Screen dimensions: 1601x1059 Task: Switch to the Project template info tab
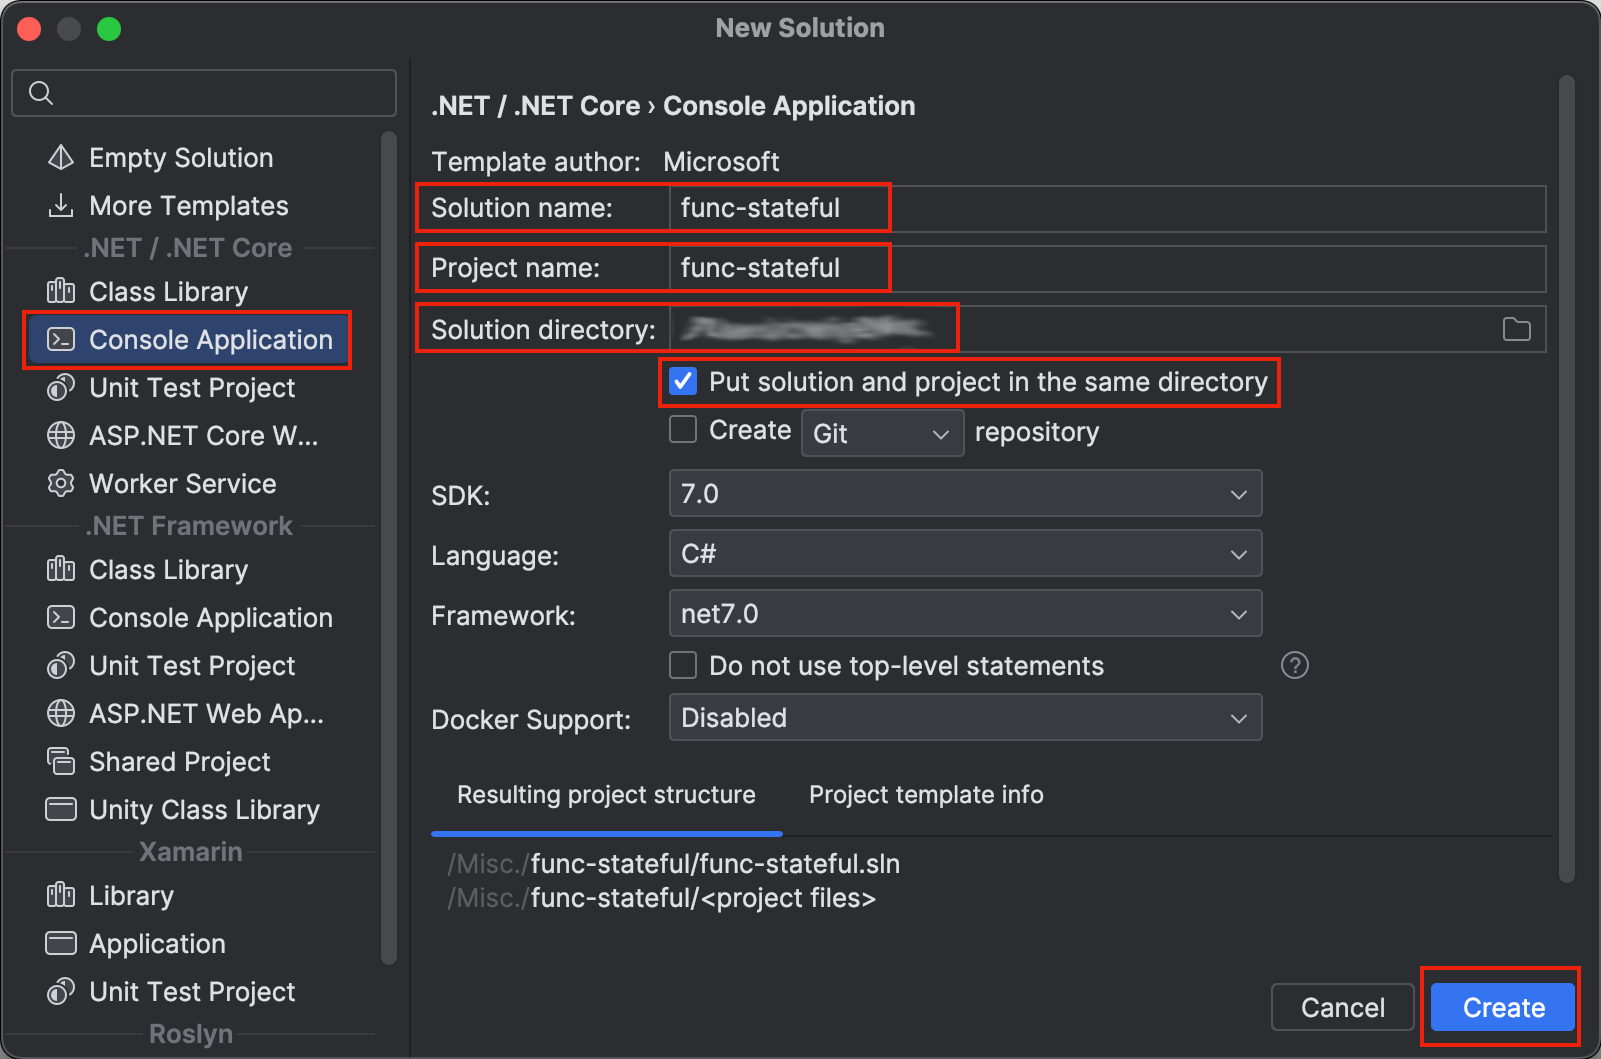click(926, 795)
